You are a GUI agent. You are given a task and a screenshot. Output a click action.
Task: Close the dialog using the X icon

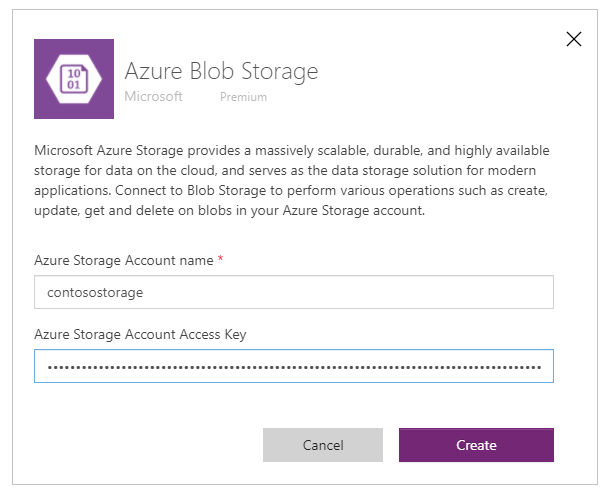[x=574, y=39]
